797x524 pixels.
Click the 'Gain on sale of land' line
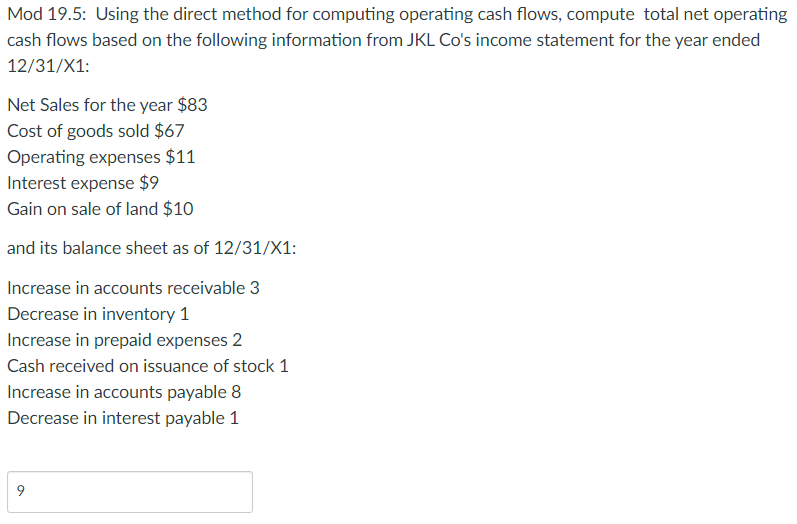click(100, 209)
